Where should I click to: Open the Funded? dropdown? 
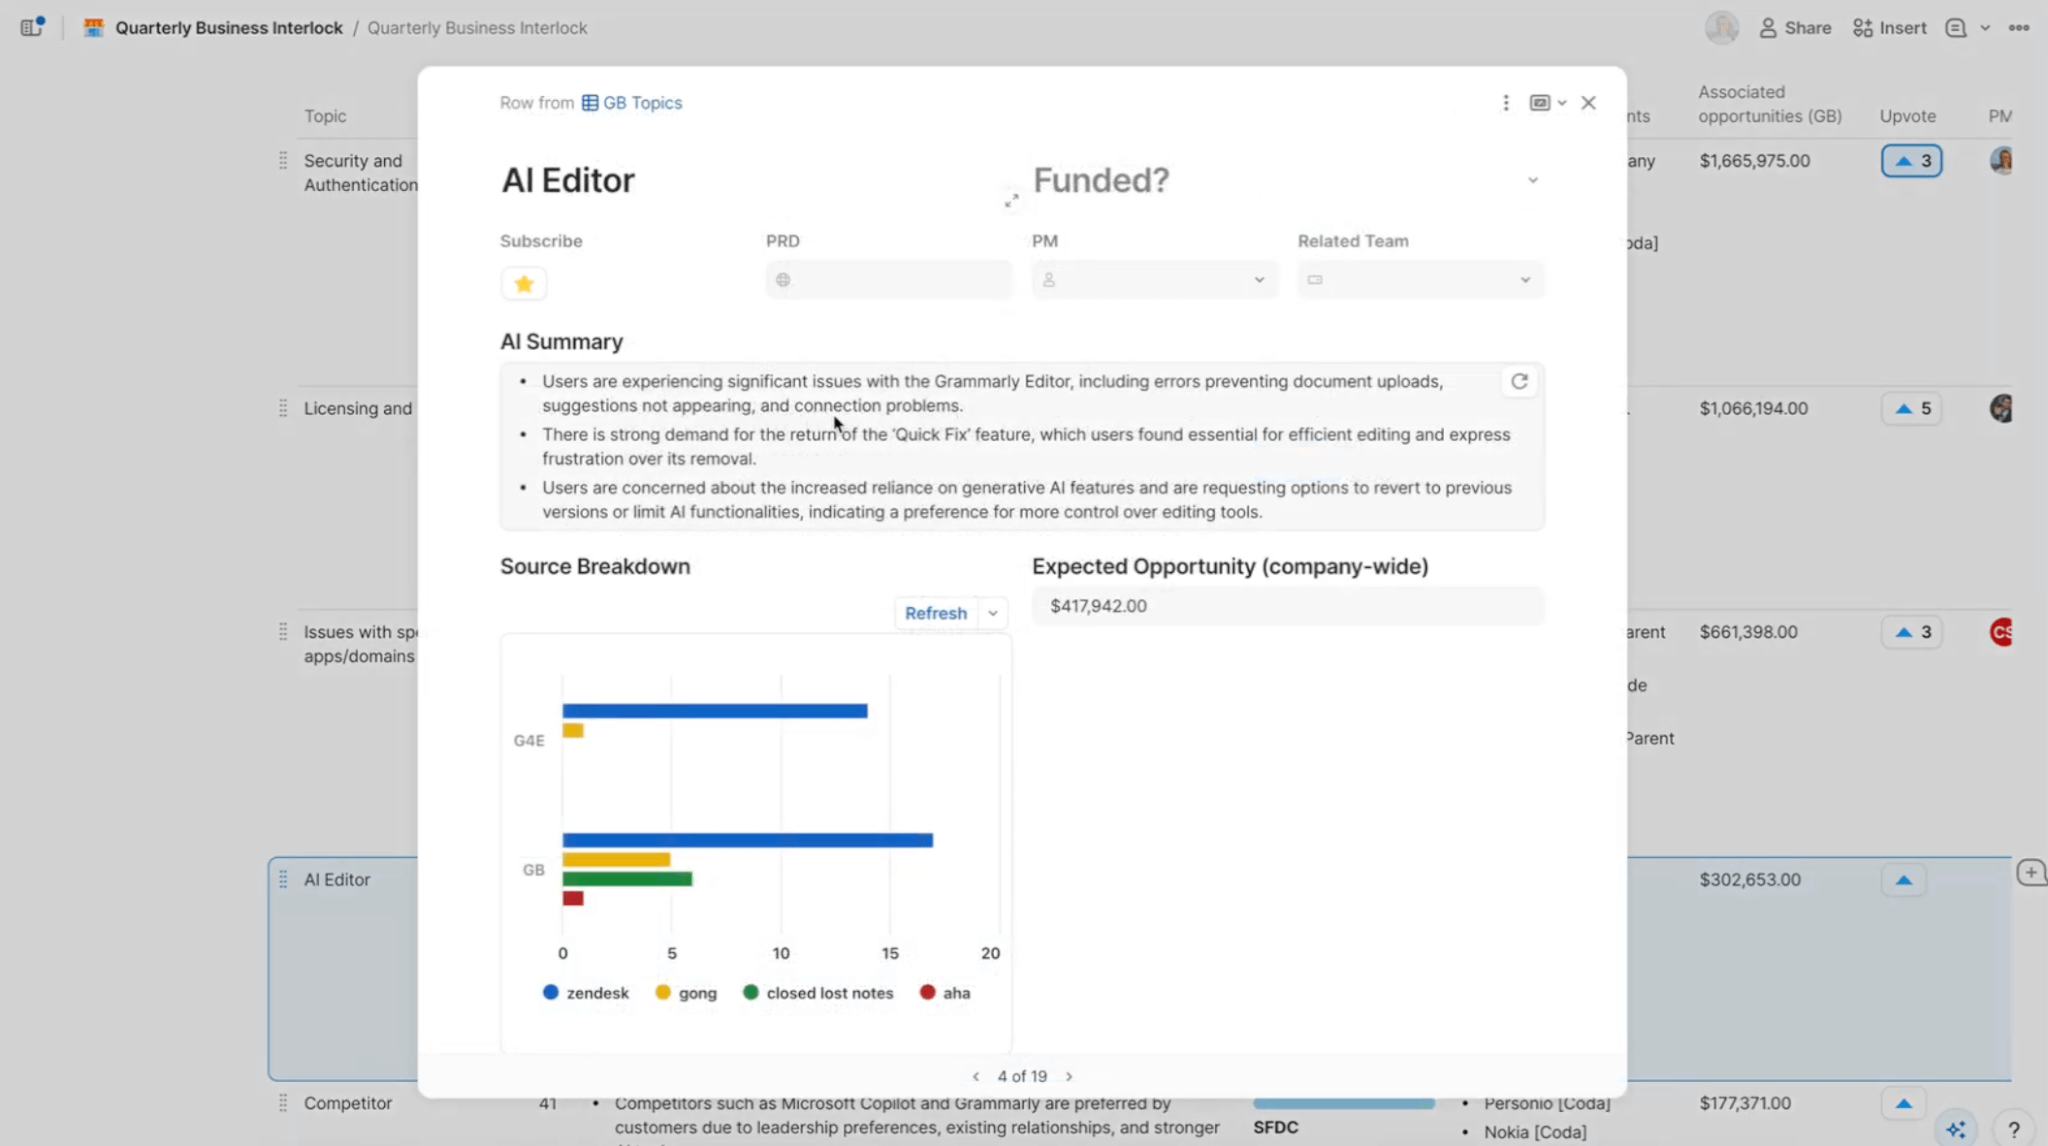pos(1533,180)
